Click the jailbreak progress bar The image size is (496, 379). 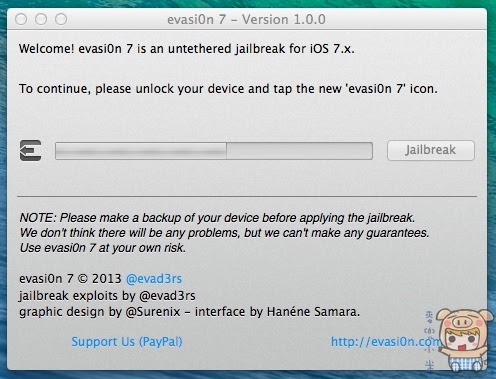coord(214,151)
